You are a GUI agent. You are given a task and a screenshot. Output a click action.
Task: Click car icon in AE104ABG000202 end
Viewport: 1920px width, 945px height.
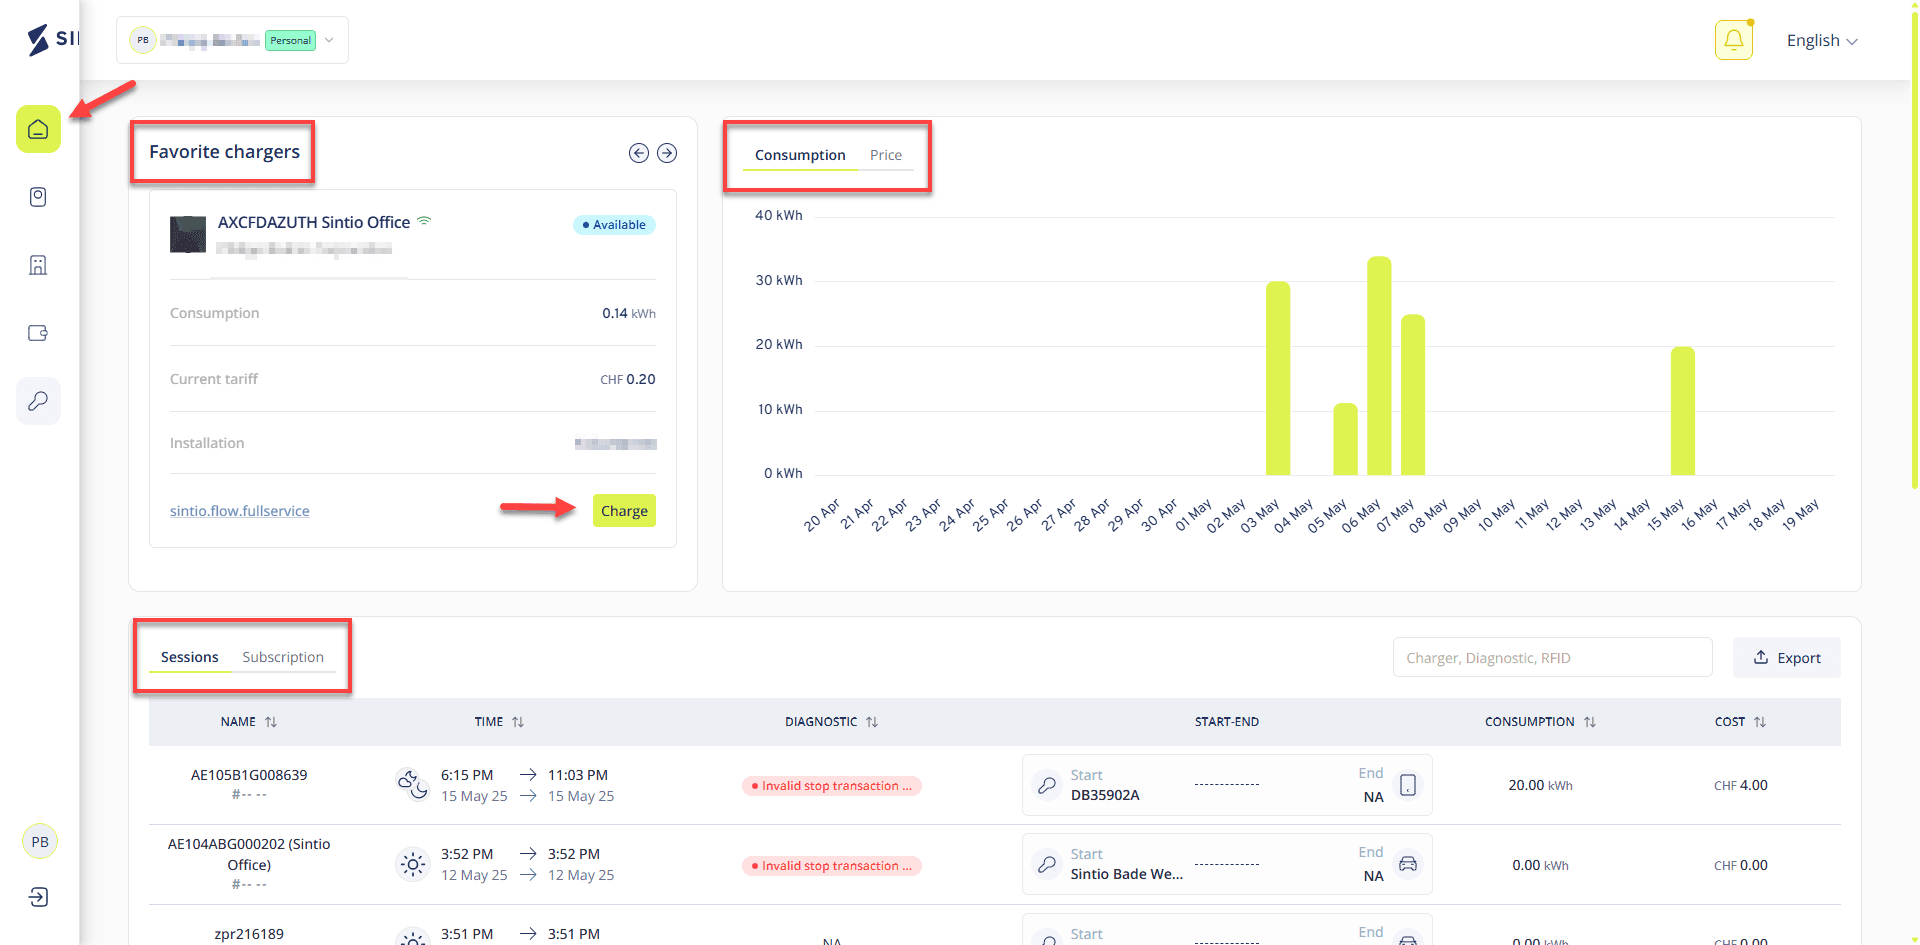1408,864
